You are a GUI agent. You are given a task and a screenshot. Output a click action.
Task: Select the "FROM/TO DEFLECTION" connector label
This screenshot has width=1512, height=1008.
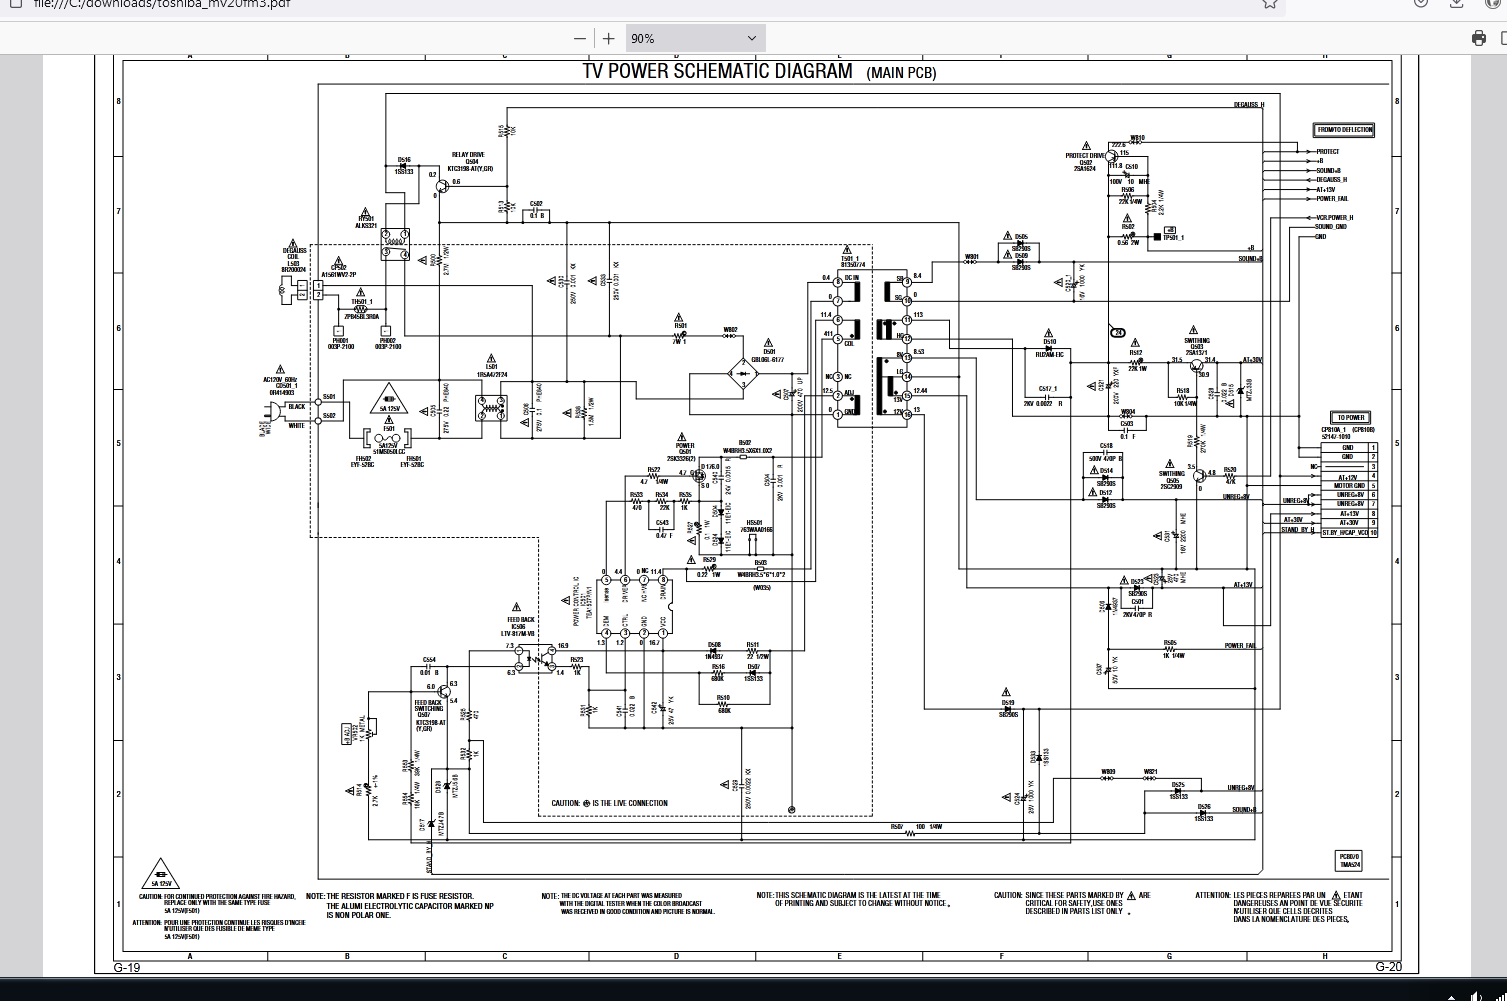pyautogui.click(x=1345, y=130)
